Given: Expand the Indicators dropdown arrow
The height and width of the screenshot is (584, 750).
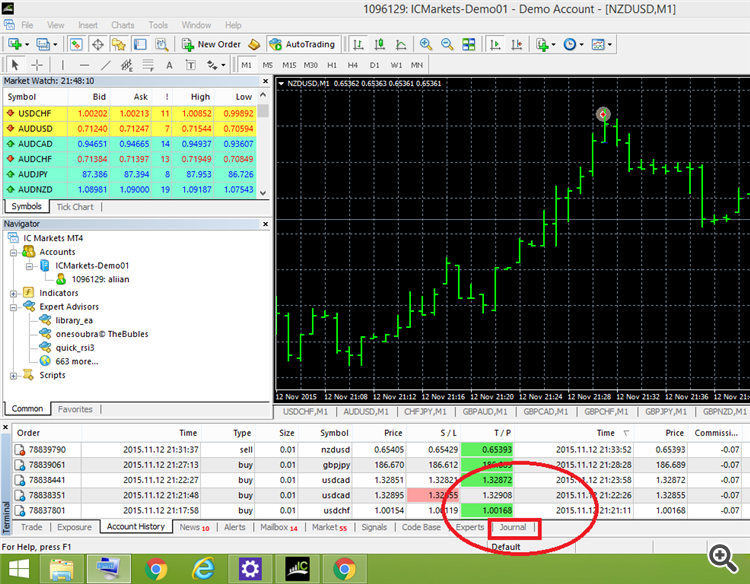Looking at the screenshot, I should pos(553,45).
